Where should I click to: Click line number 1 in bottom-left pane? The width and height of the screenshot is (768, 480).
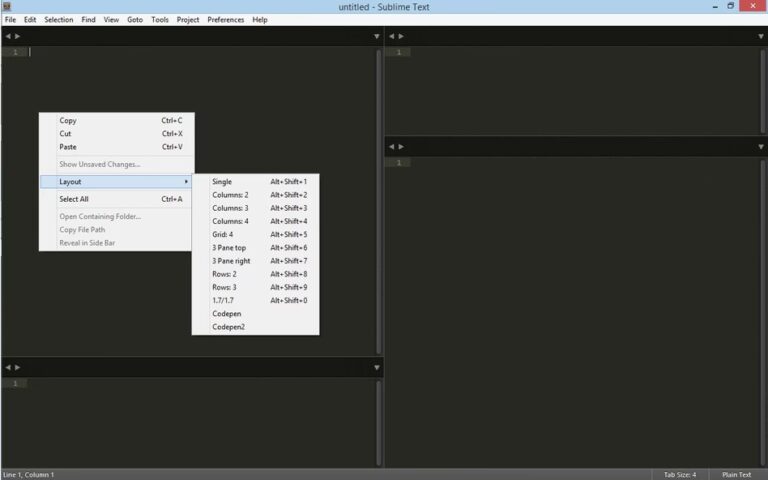(x=15, y=384)
